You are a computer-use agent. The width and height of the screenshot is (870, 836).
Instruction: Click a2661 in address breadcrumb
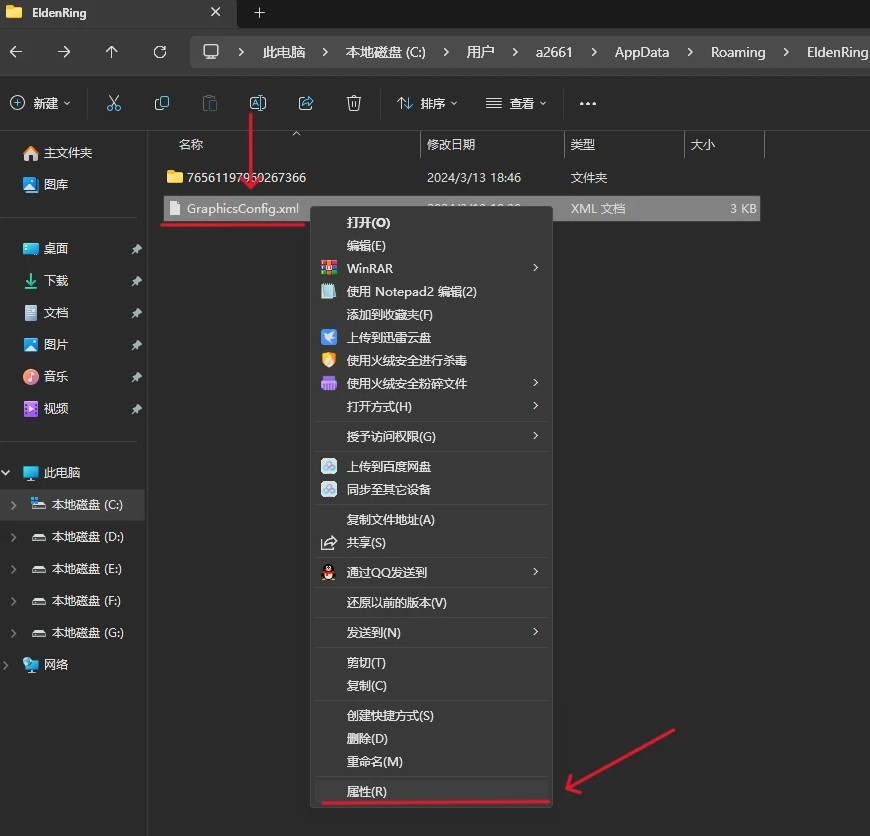(x=554, y=52)
